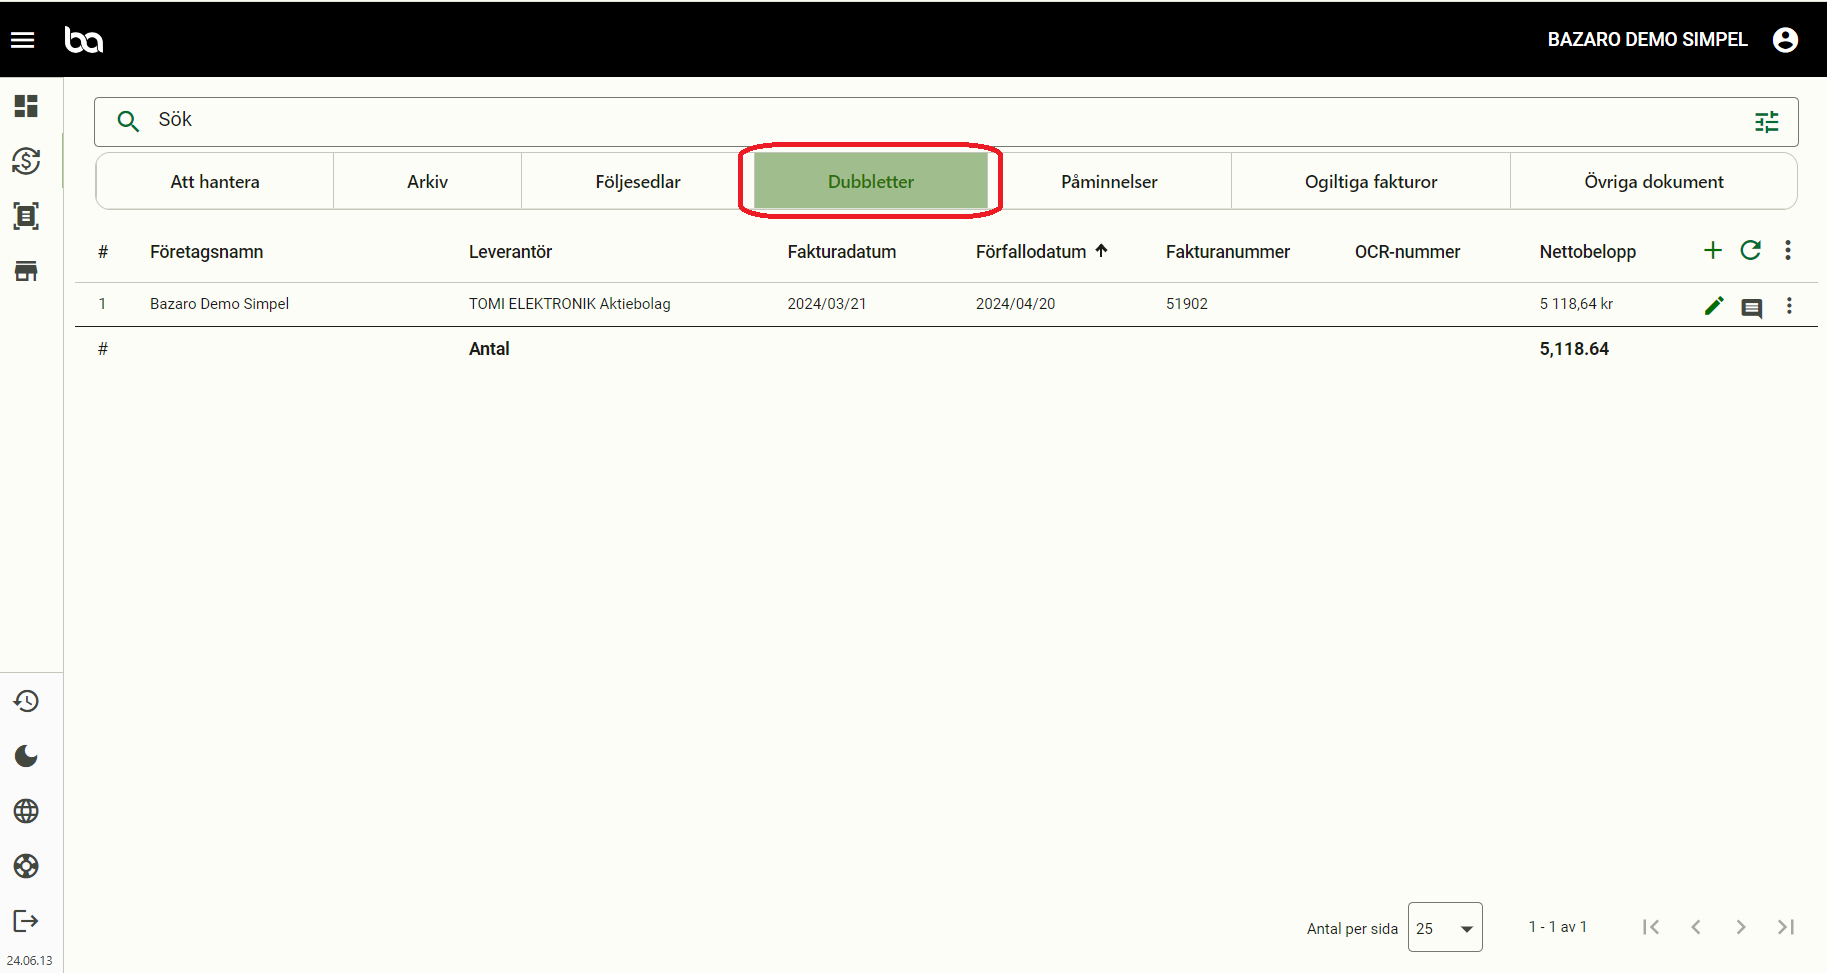
Task: Select the Dubbletter tab
Action: point(871,182)
